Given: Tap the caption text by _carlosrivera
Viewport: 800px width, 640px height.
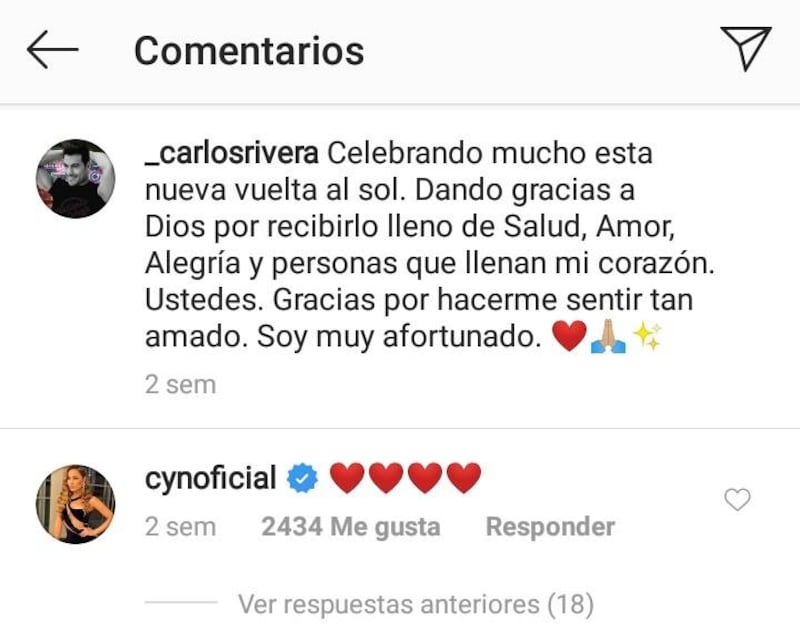Looking at the screenshot, I should pyautogui.click(x=430, y=245).
